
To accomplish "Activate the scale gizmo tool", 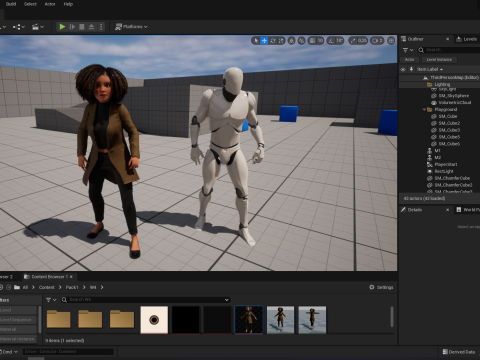I will click(281, 41).
